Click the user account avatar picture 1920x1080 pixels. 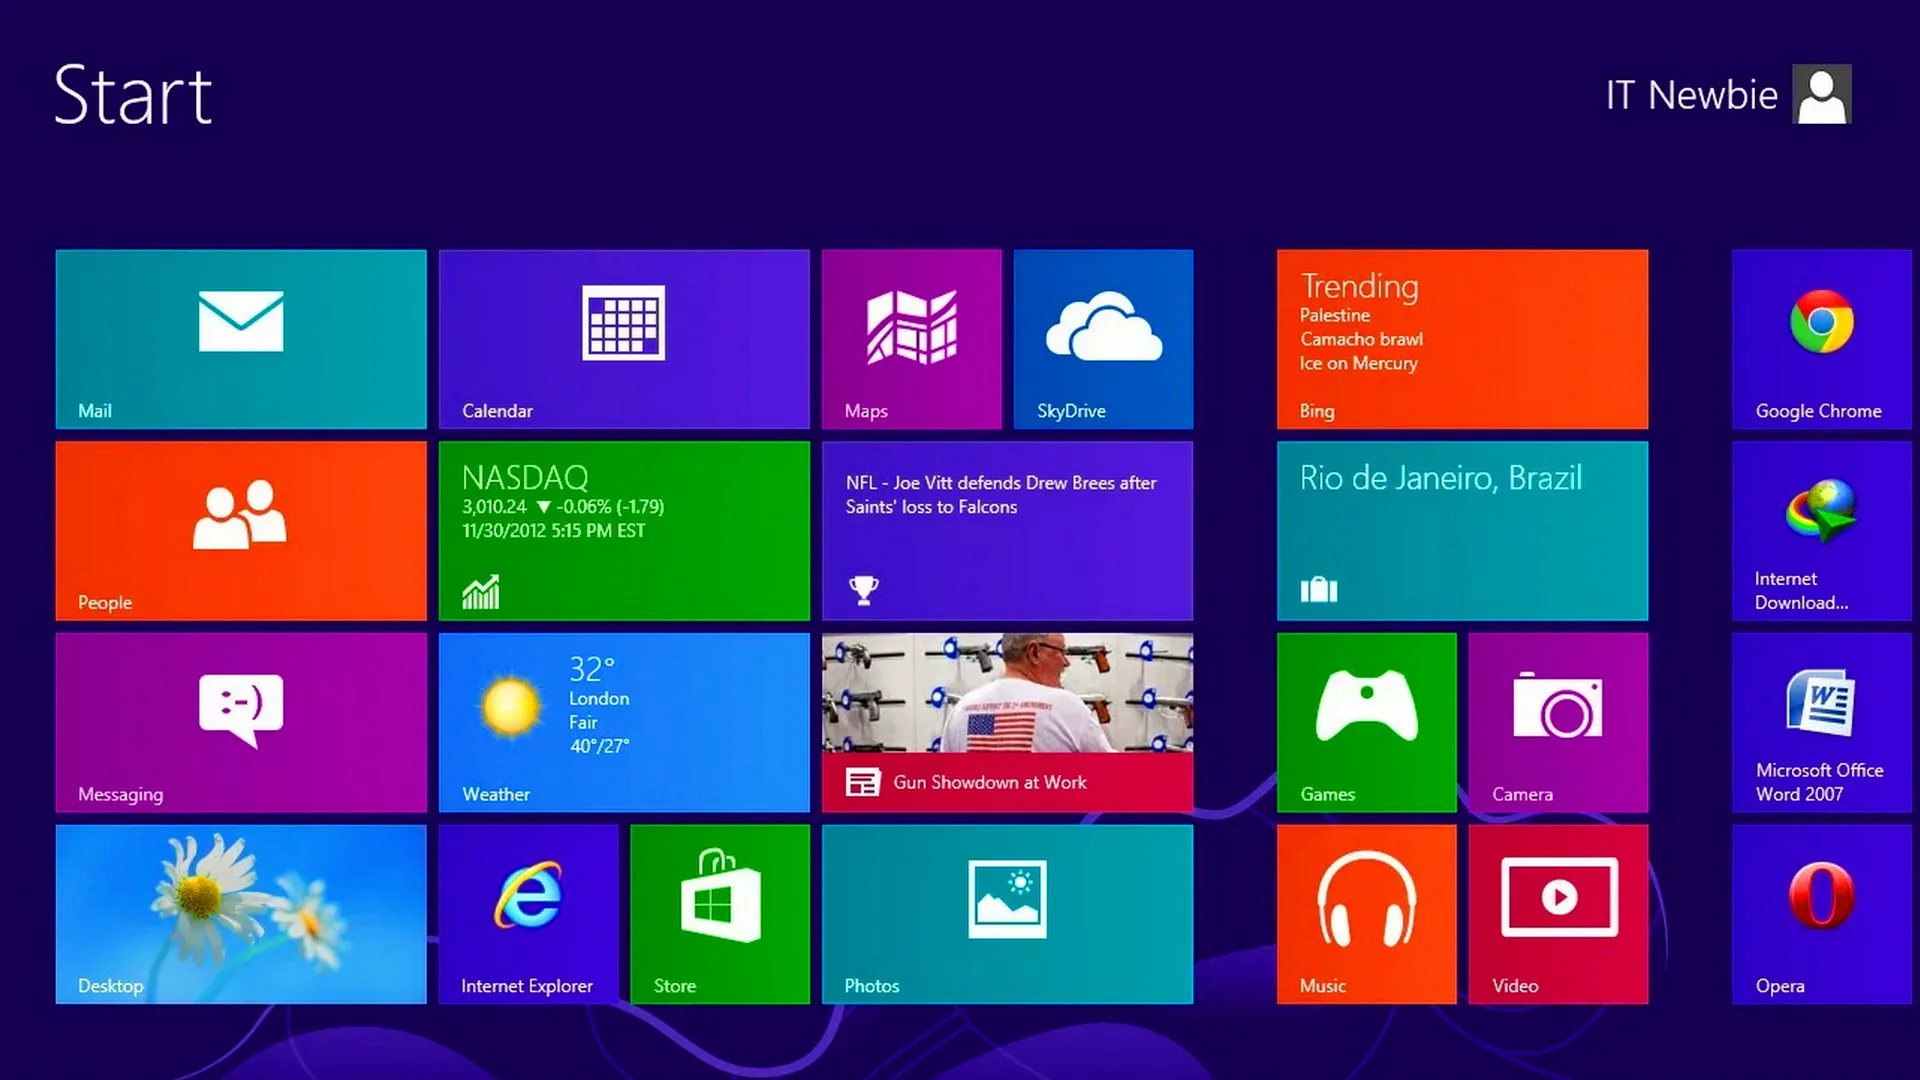(x=1822, y=94)
